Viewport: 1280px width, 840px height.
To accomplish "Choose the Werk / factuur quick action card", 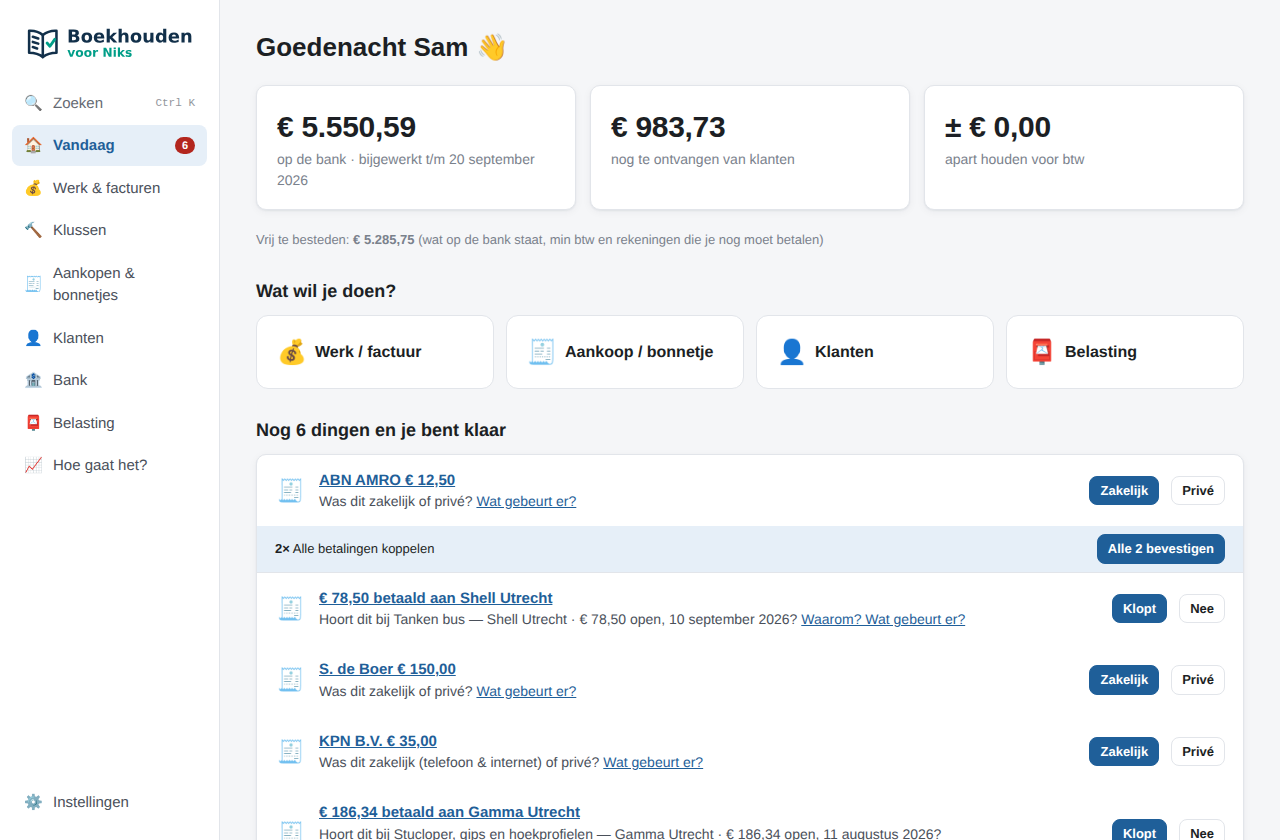I will (375, 352).
